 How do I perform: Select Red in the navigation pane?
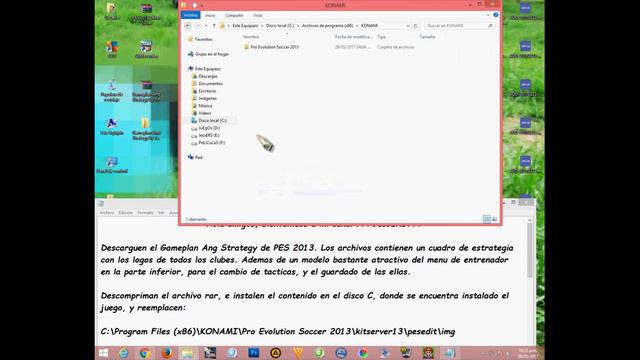point(198,158)
